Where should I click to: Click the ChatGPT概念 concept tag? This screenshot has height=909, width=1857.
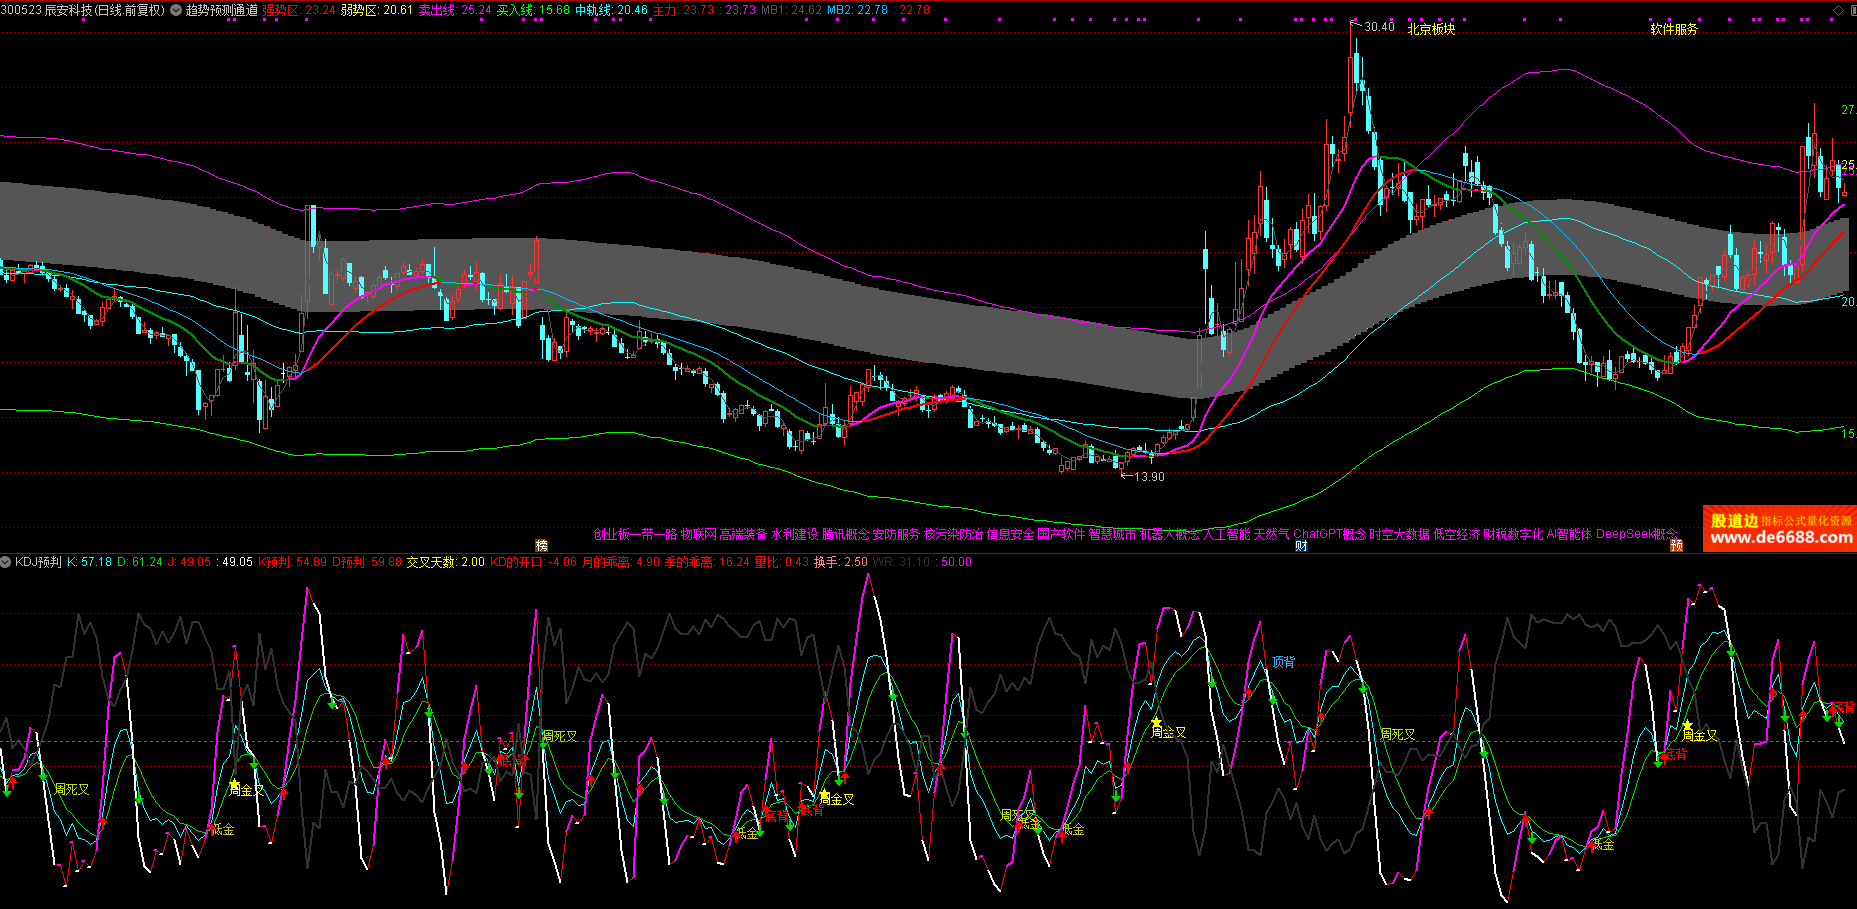1329,534
